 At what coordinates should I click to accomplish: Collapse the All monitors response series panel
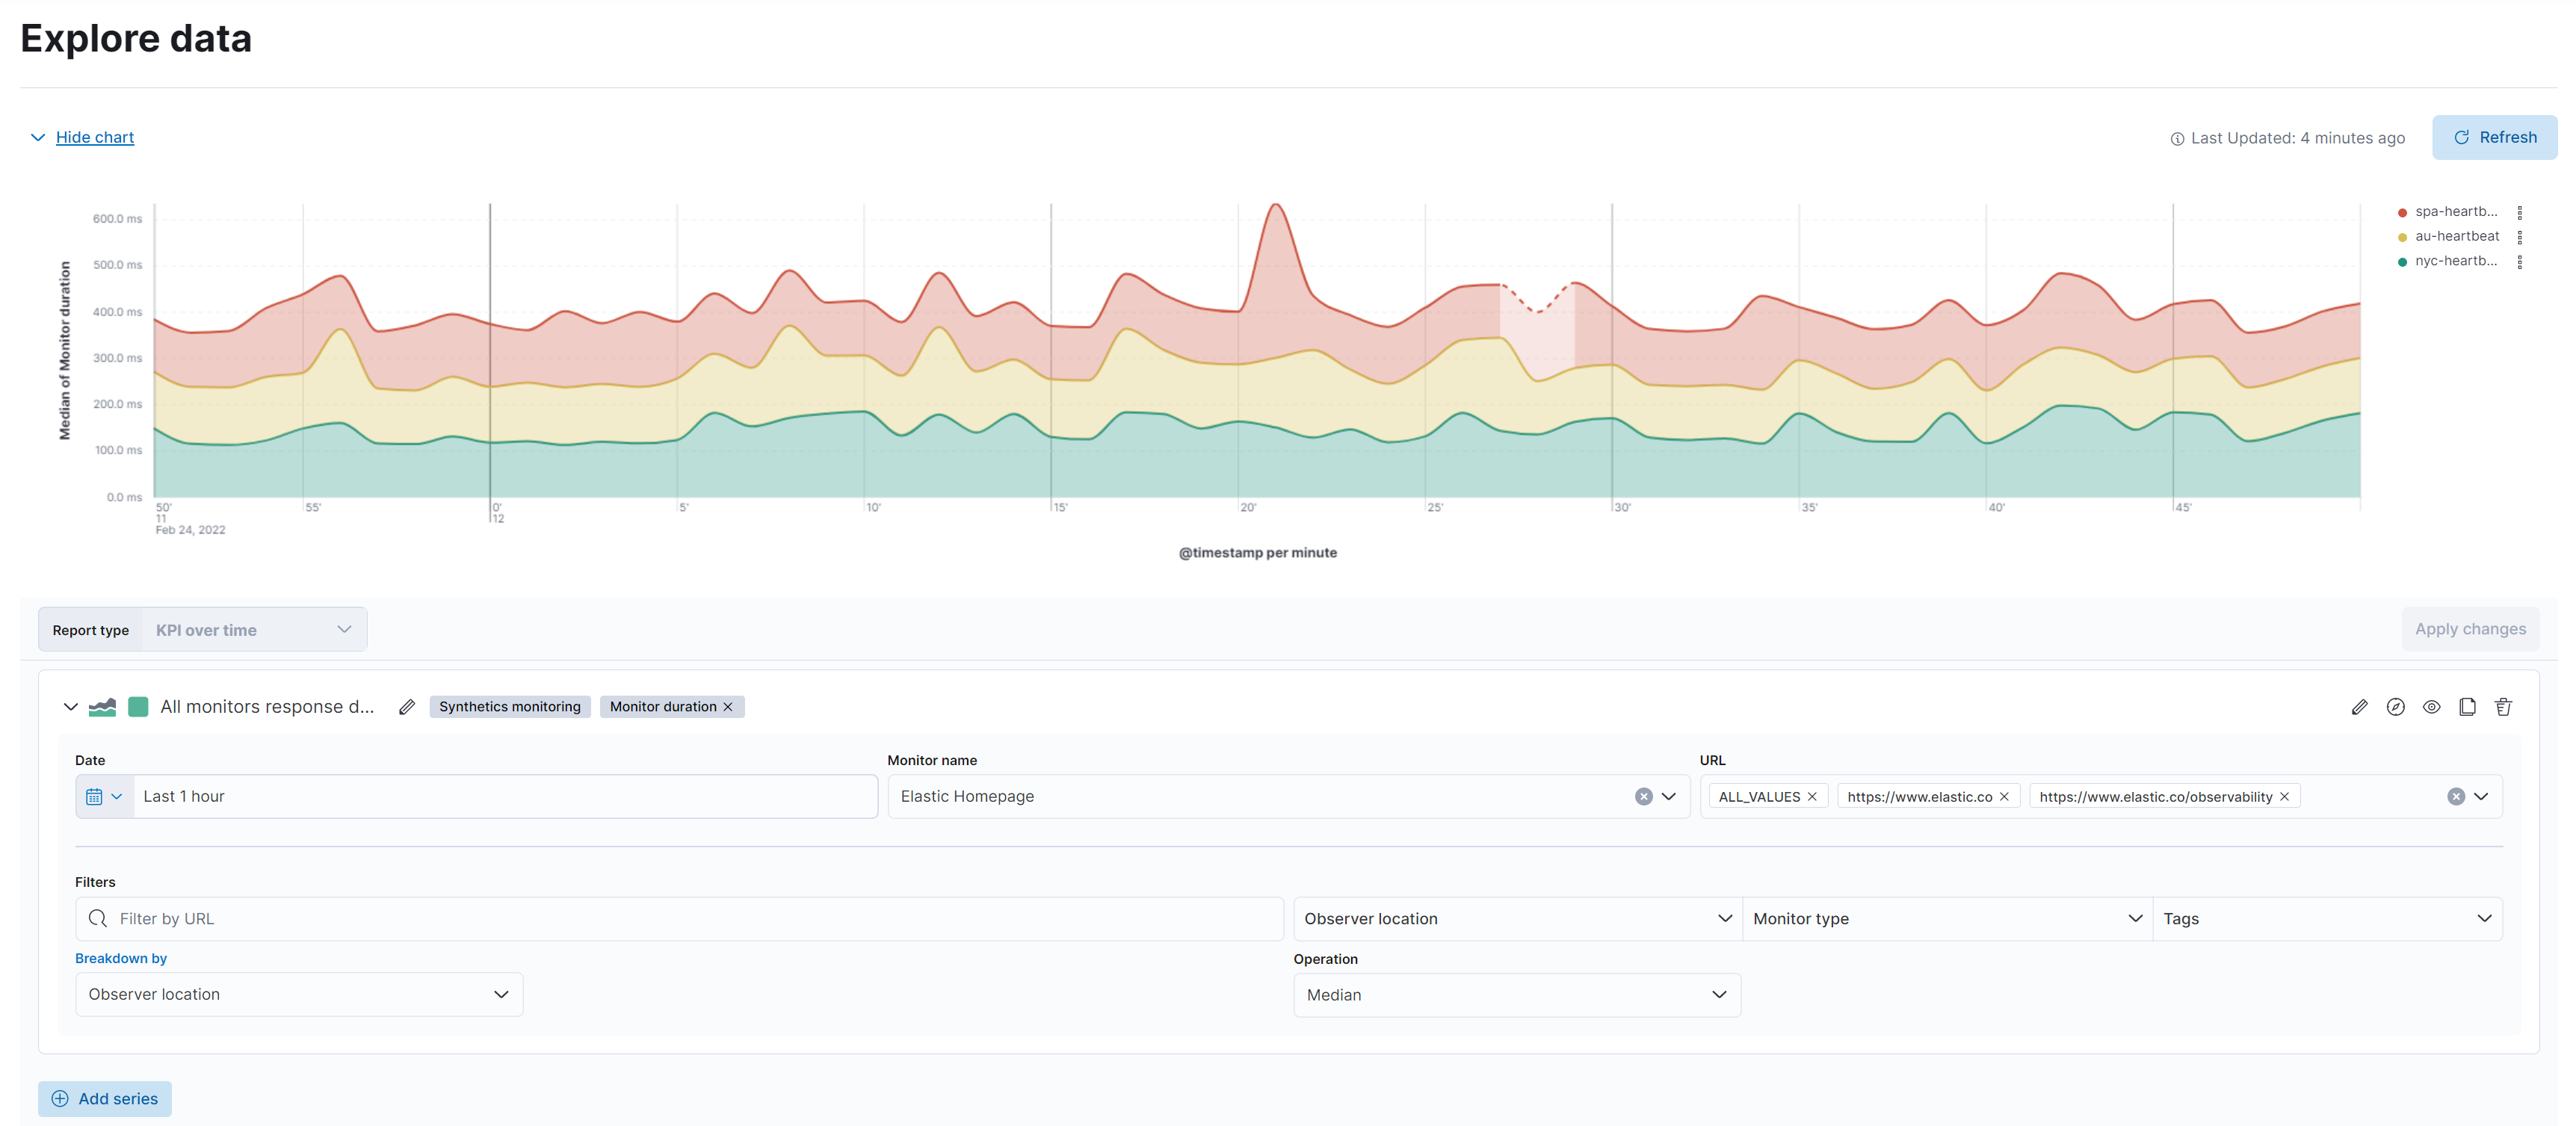point(71,706)
